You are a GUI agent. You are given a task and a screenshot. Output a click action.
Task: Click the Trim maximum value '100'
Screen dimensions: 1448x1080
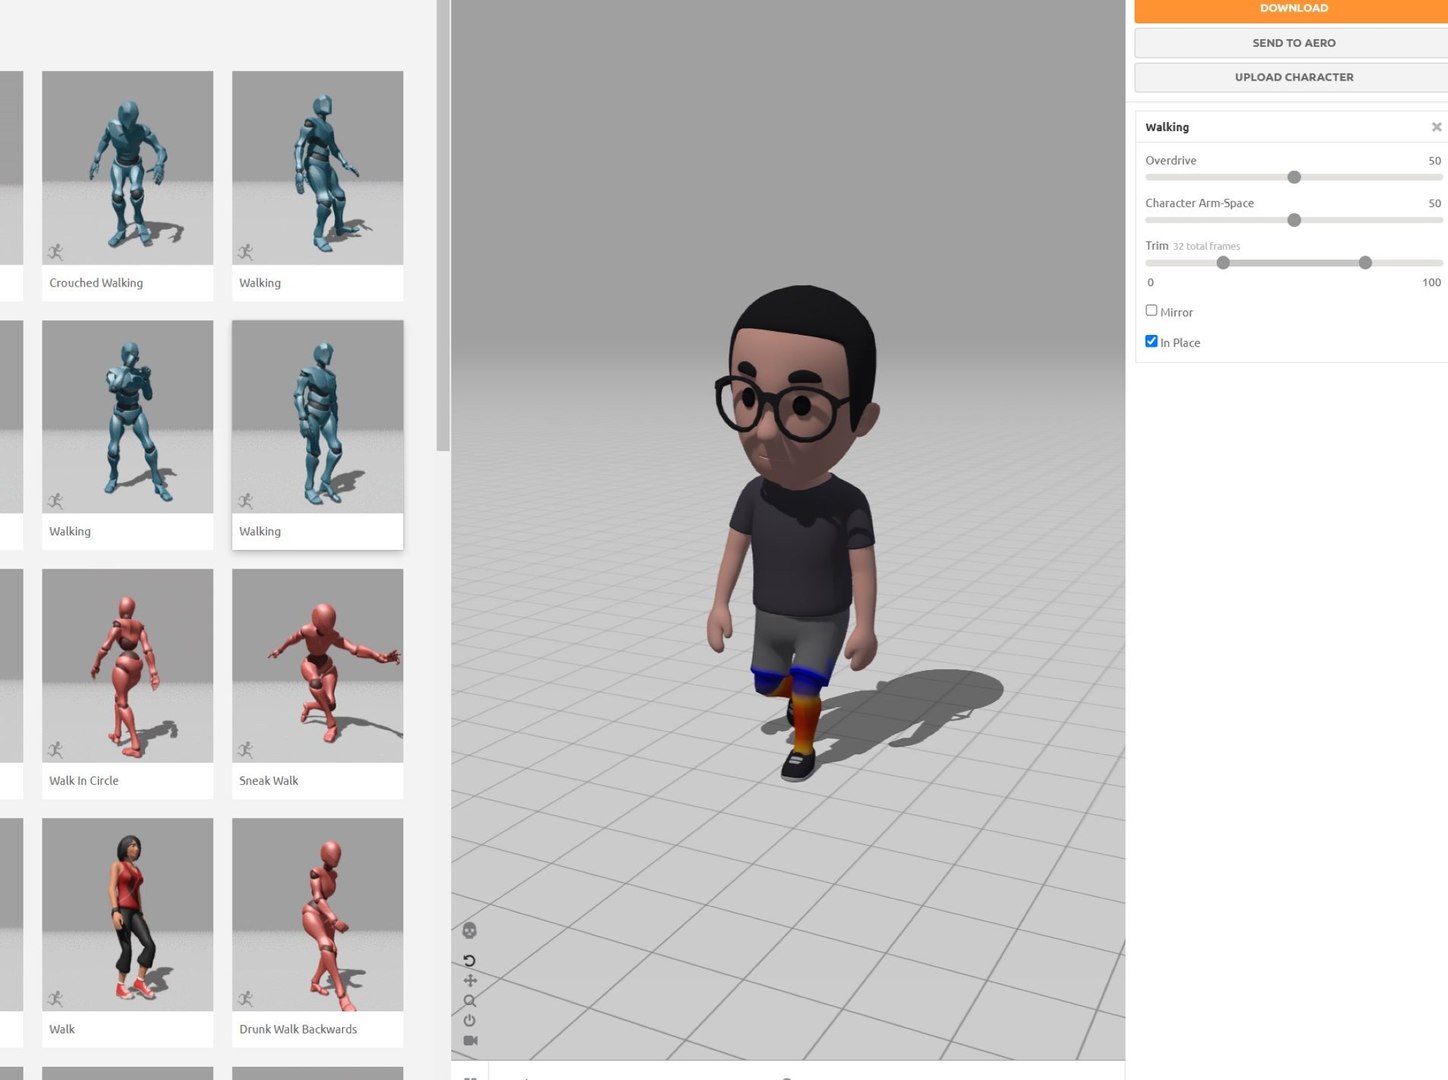coord(1431,283)
